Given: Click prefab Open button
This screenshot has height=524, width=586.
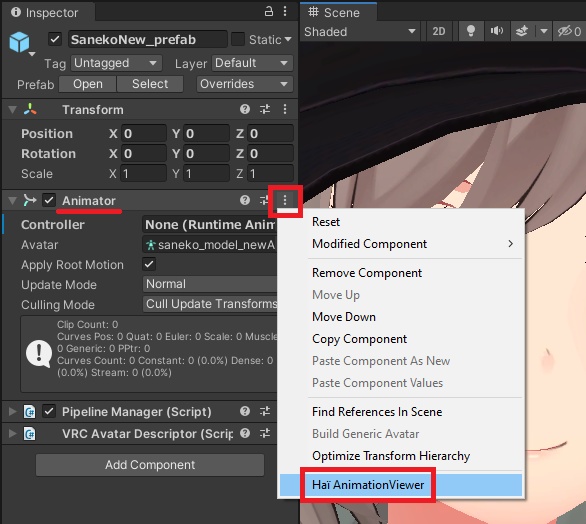Looking at the screenshot, I should [x=88, y=84].
